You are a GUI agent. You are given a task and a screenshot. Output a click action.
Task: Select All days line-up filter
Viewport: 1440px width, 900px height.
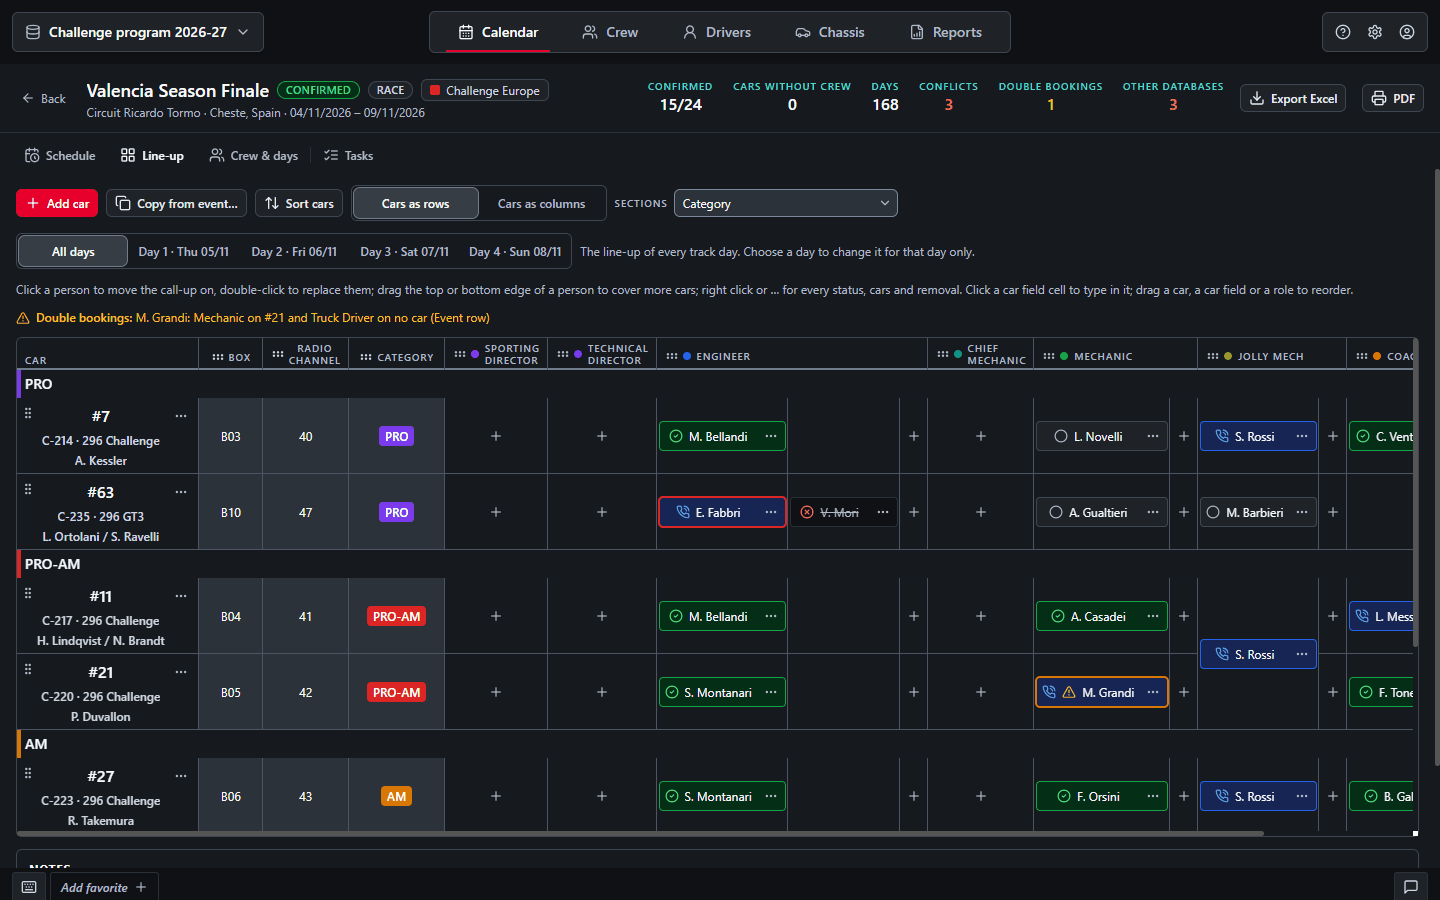tap(73, 251)
